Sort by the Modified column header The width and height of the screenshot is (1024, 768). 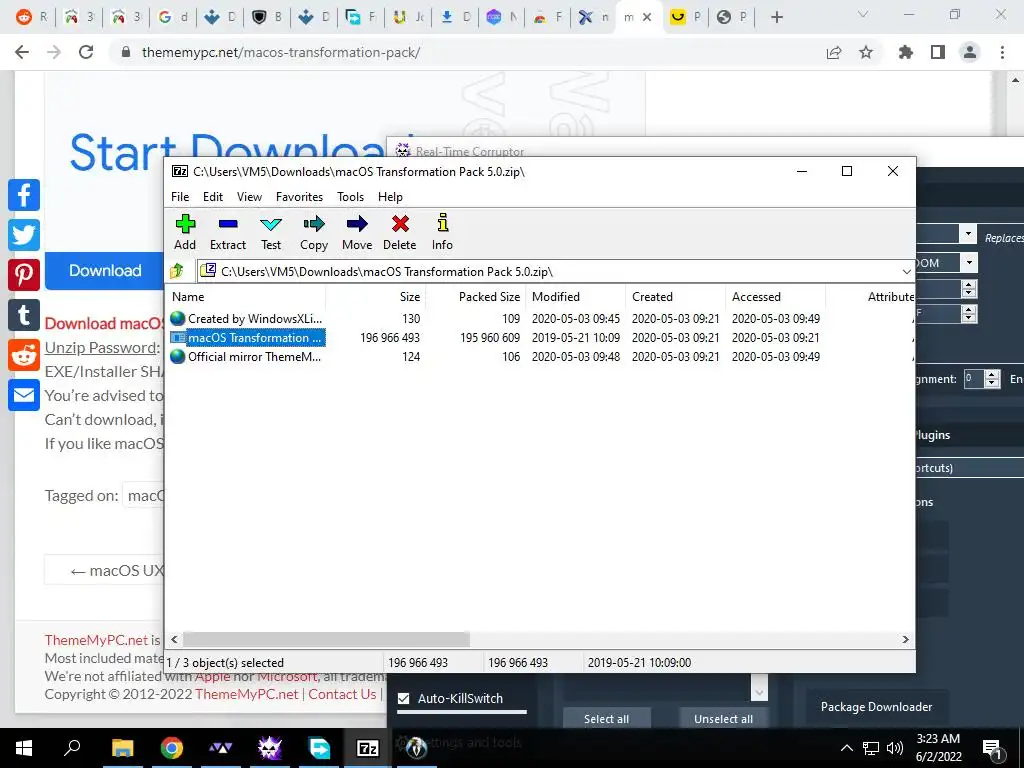pyautogui.click(x=575, y=296)
